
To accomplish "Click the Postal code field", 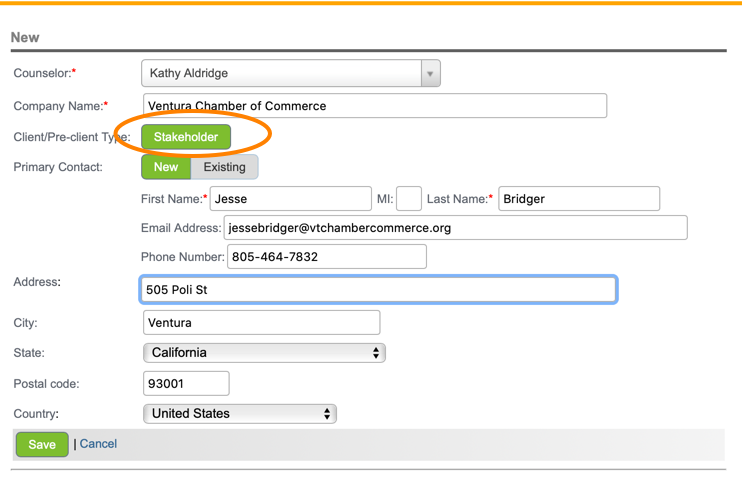I will (186, 384).
